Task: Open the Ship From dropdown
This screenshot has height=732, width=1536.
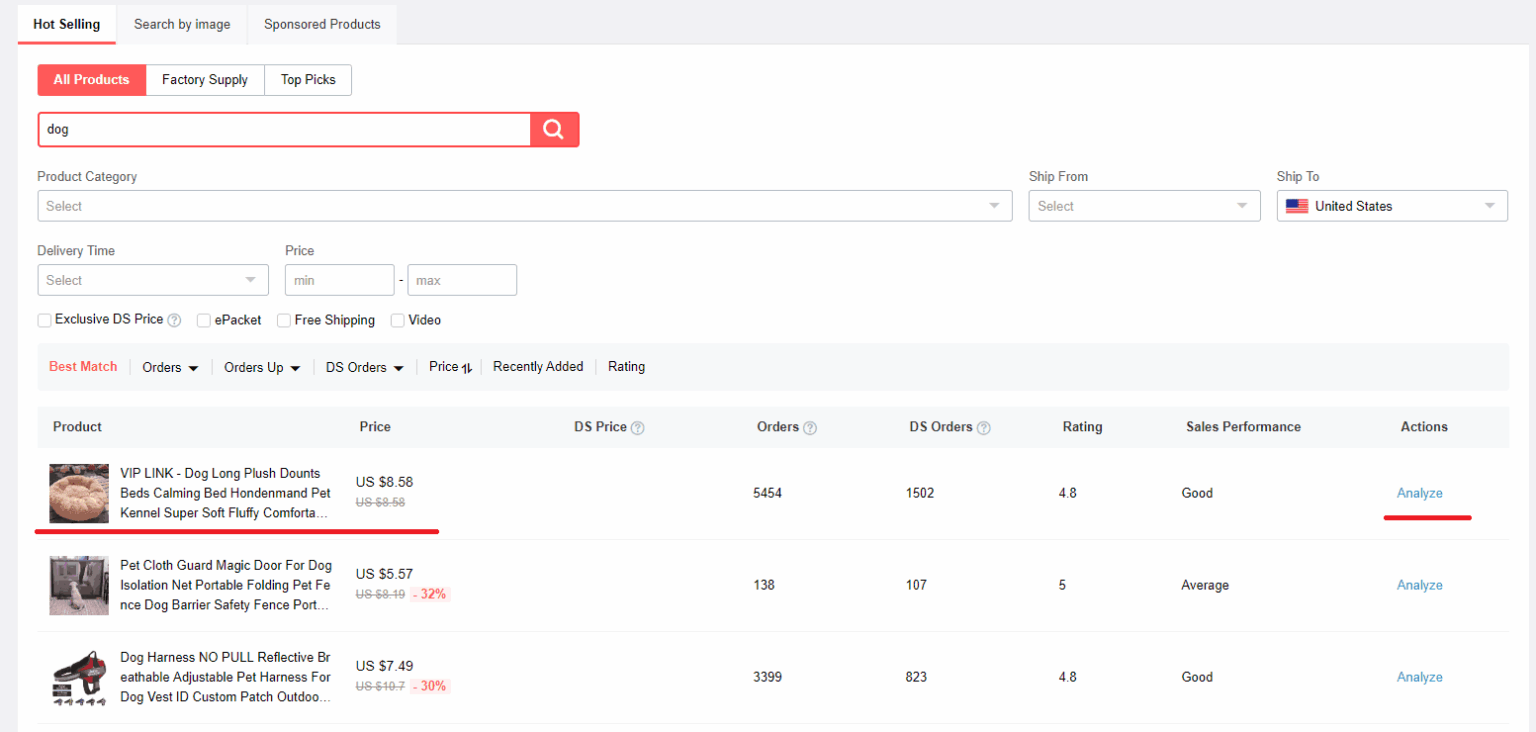Action: tap(1144, 206)
